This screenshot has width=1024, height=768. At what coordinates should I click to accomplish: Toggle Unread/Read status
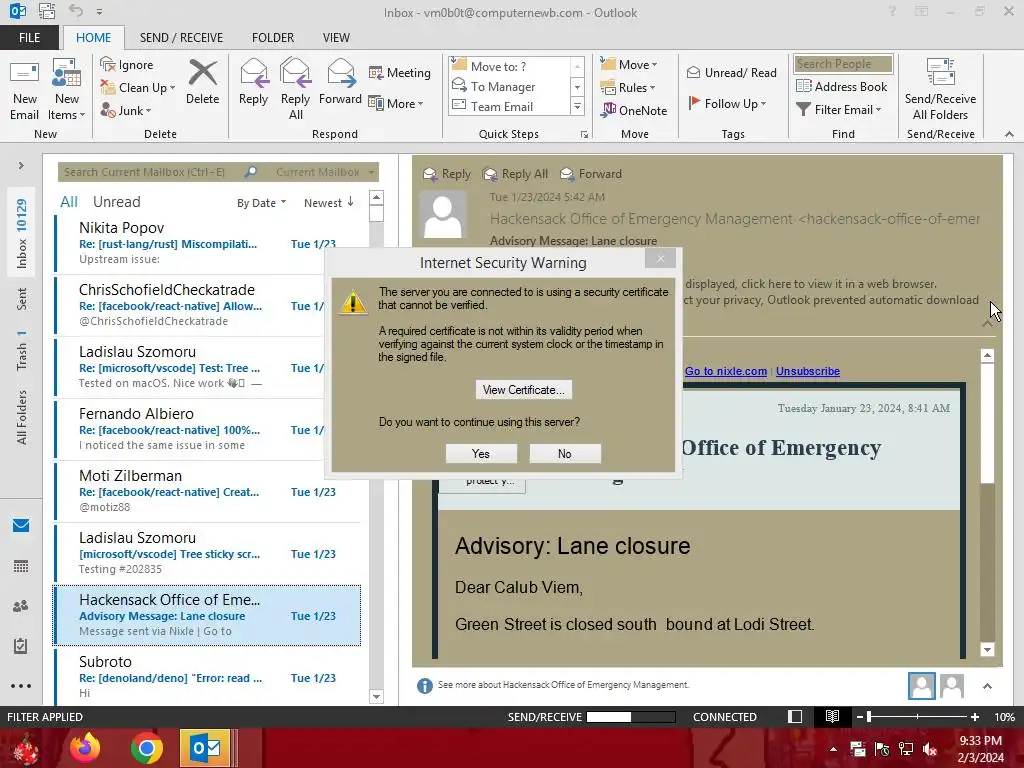[731, 72]
